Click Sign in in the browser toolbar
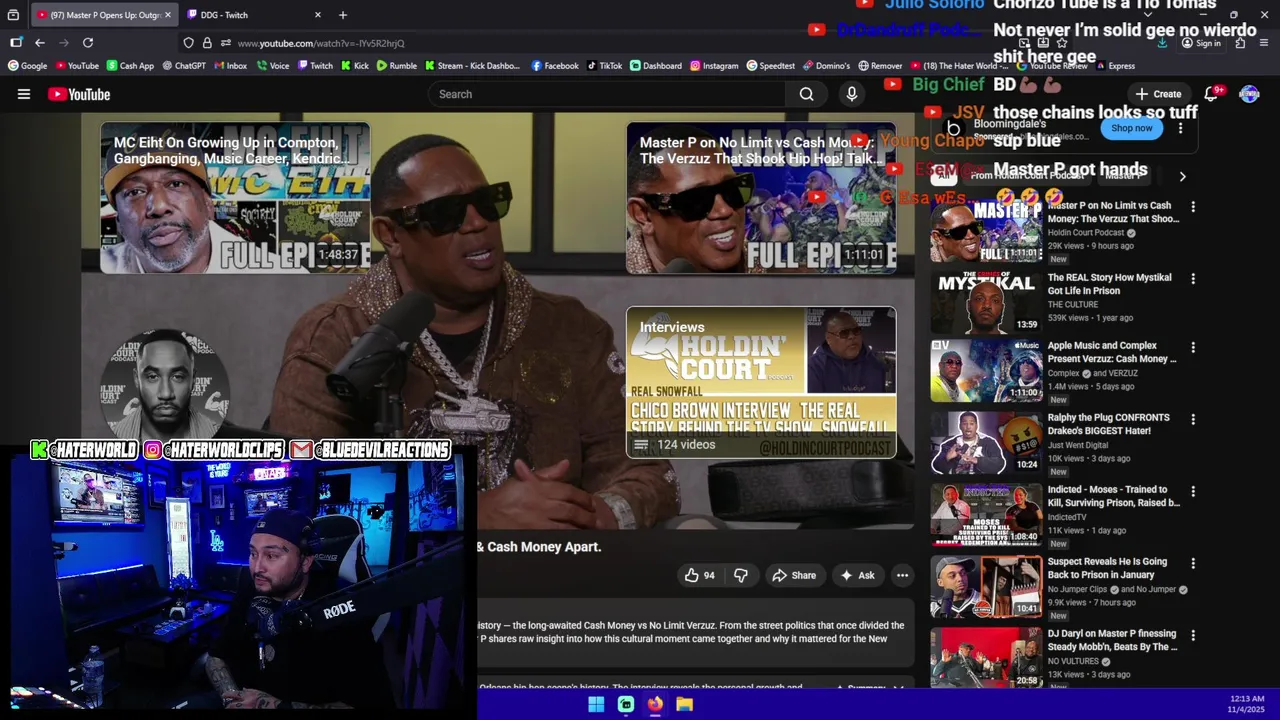 pos(1201,43)
